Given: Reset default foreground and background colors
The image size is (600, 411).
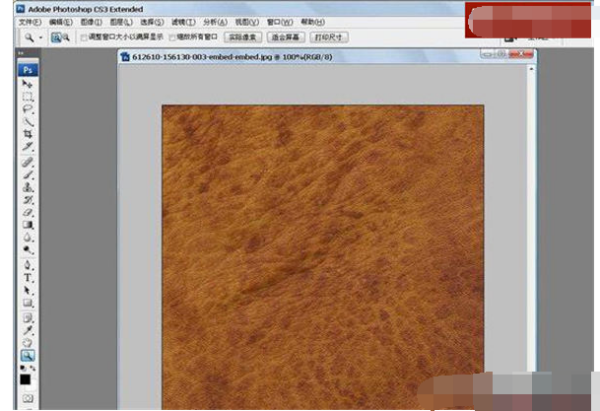Looking at the screenshot, I should pyautogui.click(x=23, y=368).
